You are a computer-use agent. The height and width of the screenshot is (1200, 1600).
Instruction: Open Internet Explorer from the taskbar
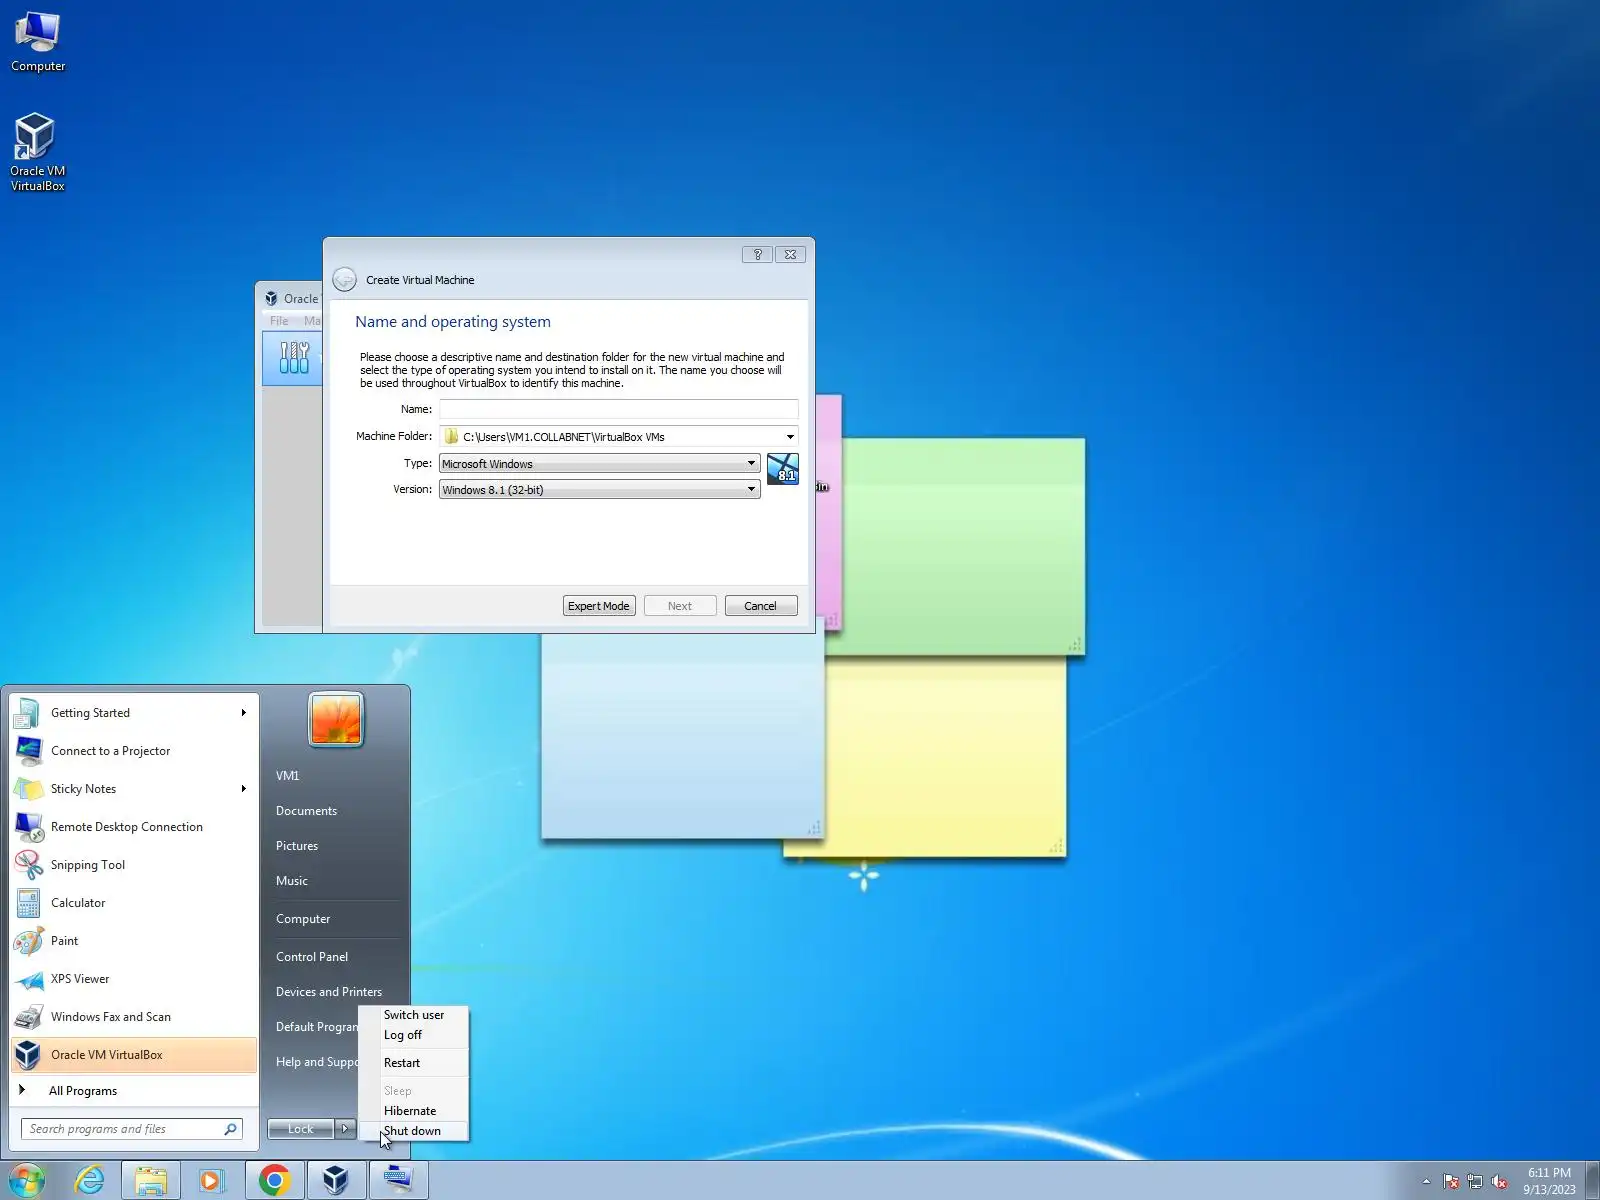90,1181
